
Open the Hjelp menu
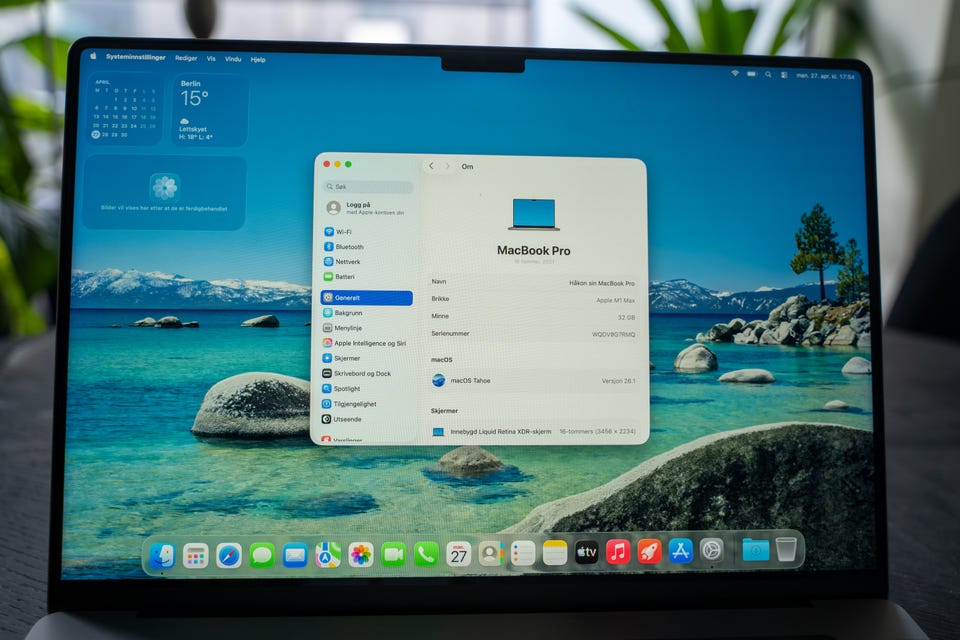click(258, 60)
